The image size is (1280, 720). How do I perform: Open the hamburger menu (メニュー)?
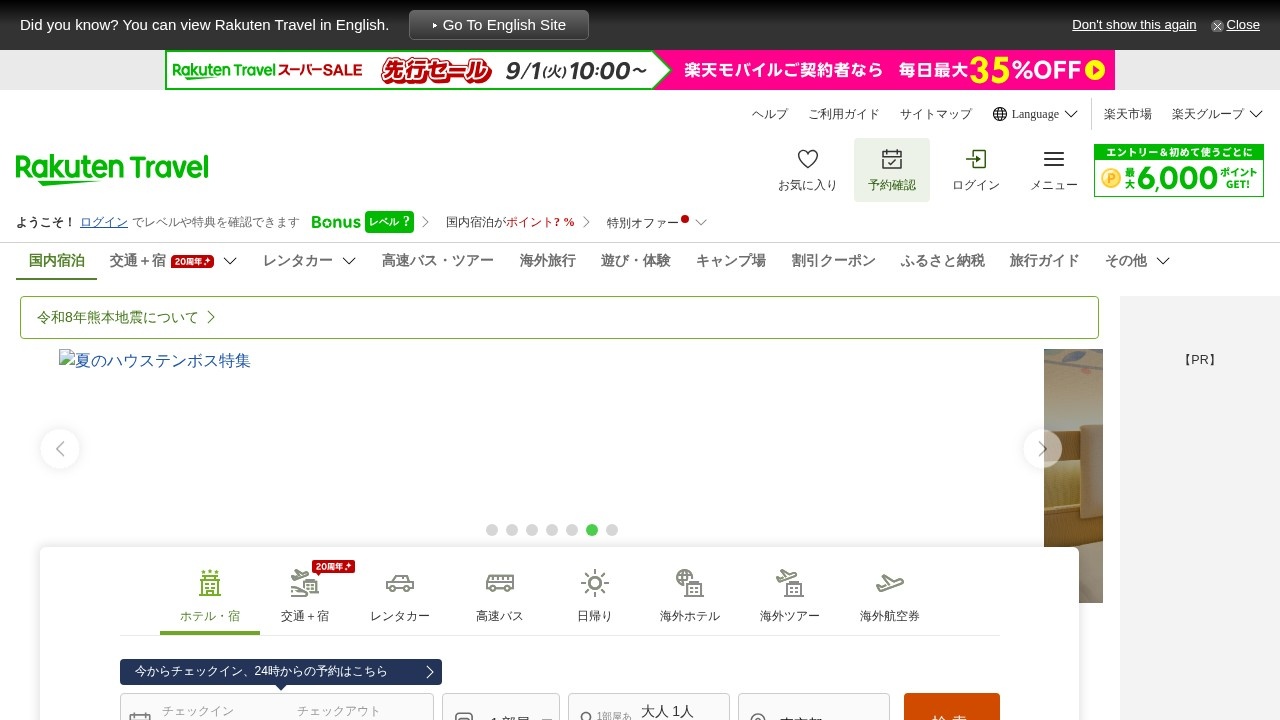[x=1054, y=159]
